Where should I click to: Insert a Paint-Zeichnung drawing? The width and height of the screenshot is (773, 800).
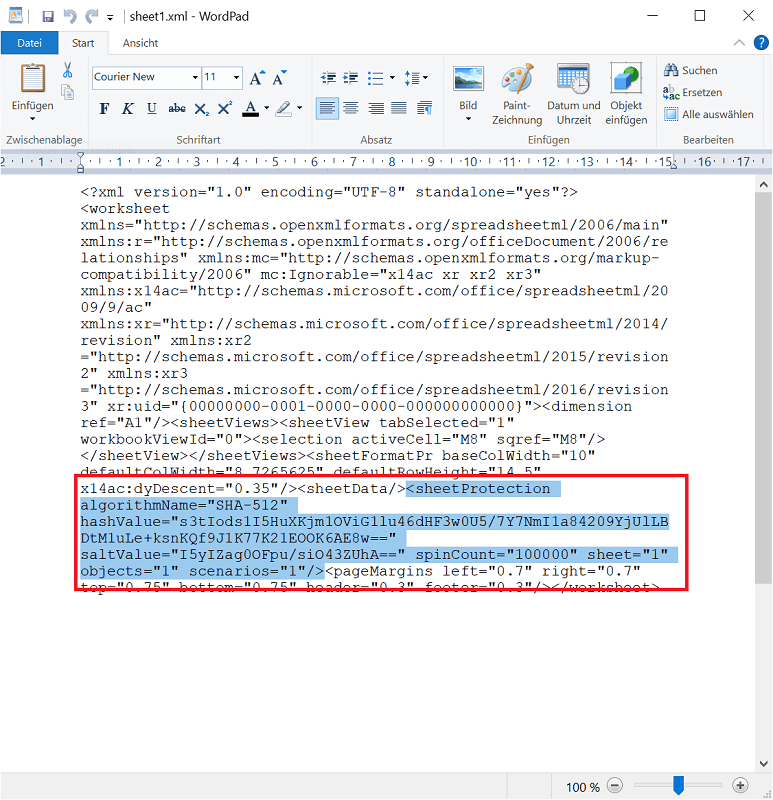click(517, 94)
